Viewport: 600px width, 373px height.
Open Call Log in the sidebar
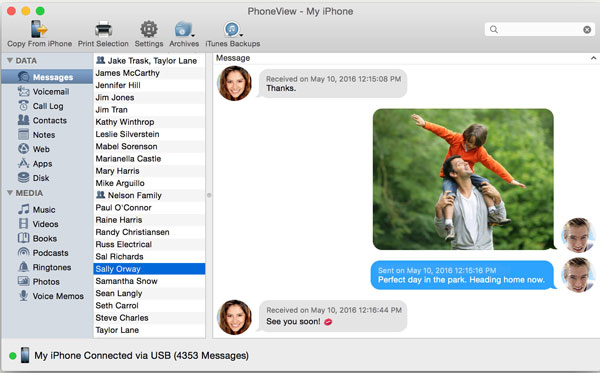(47, 106)
